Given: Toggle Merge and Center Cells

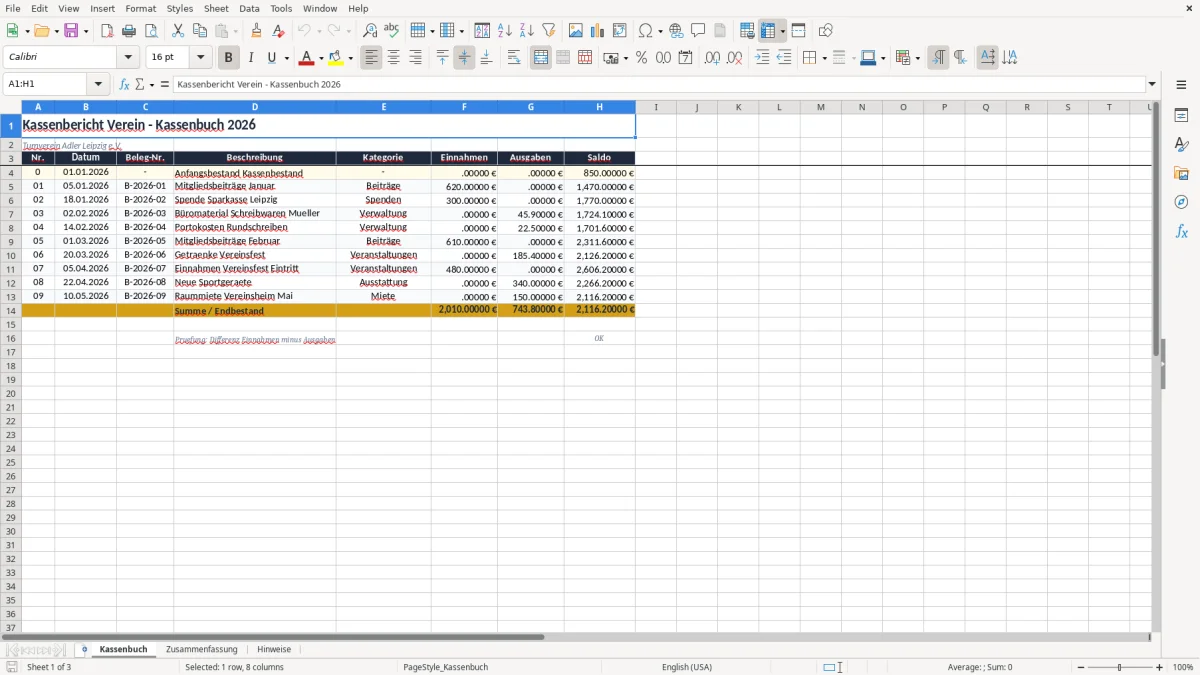Looking at the screenshot, I should tap(541, 58).
